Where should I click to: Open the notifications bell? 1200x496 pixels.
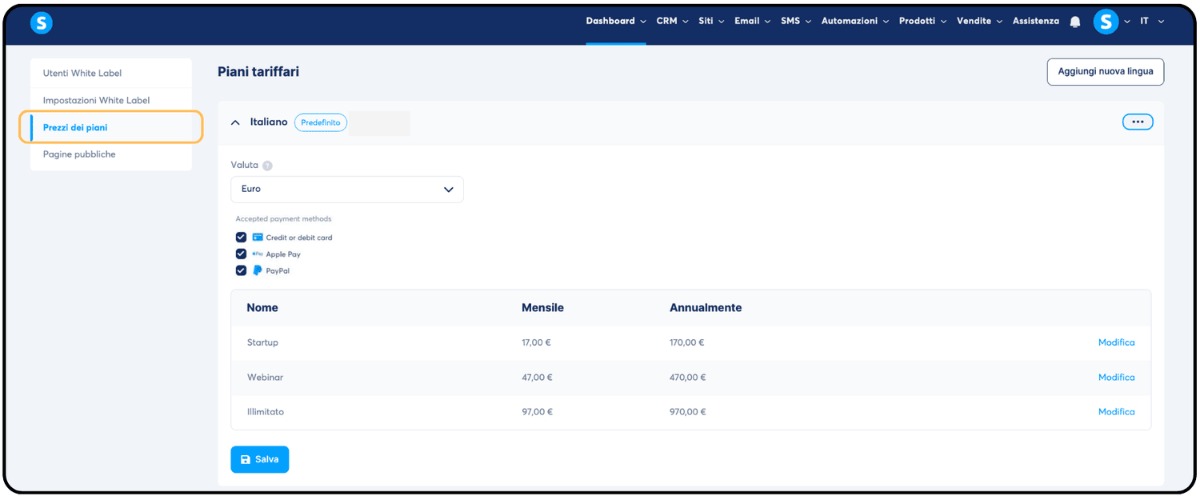point(1075,21)
